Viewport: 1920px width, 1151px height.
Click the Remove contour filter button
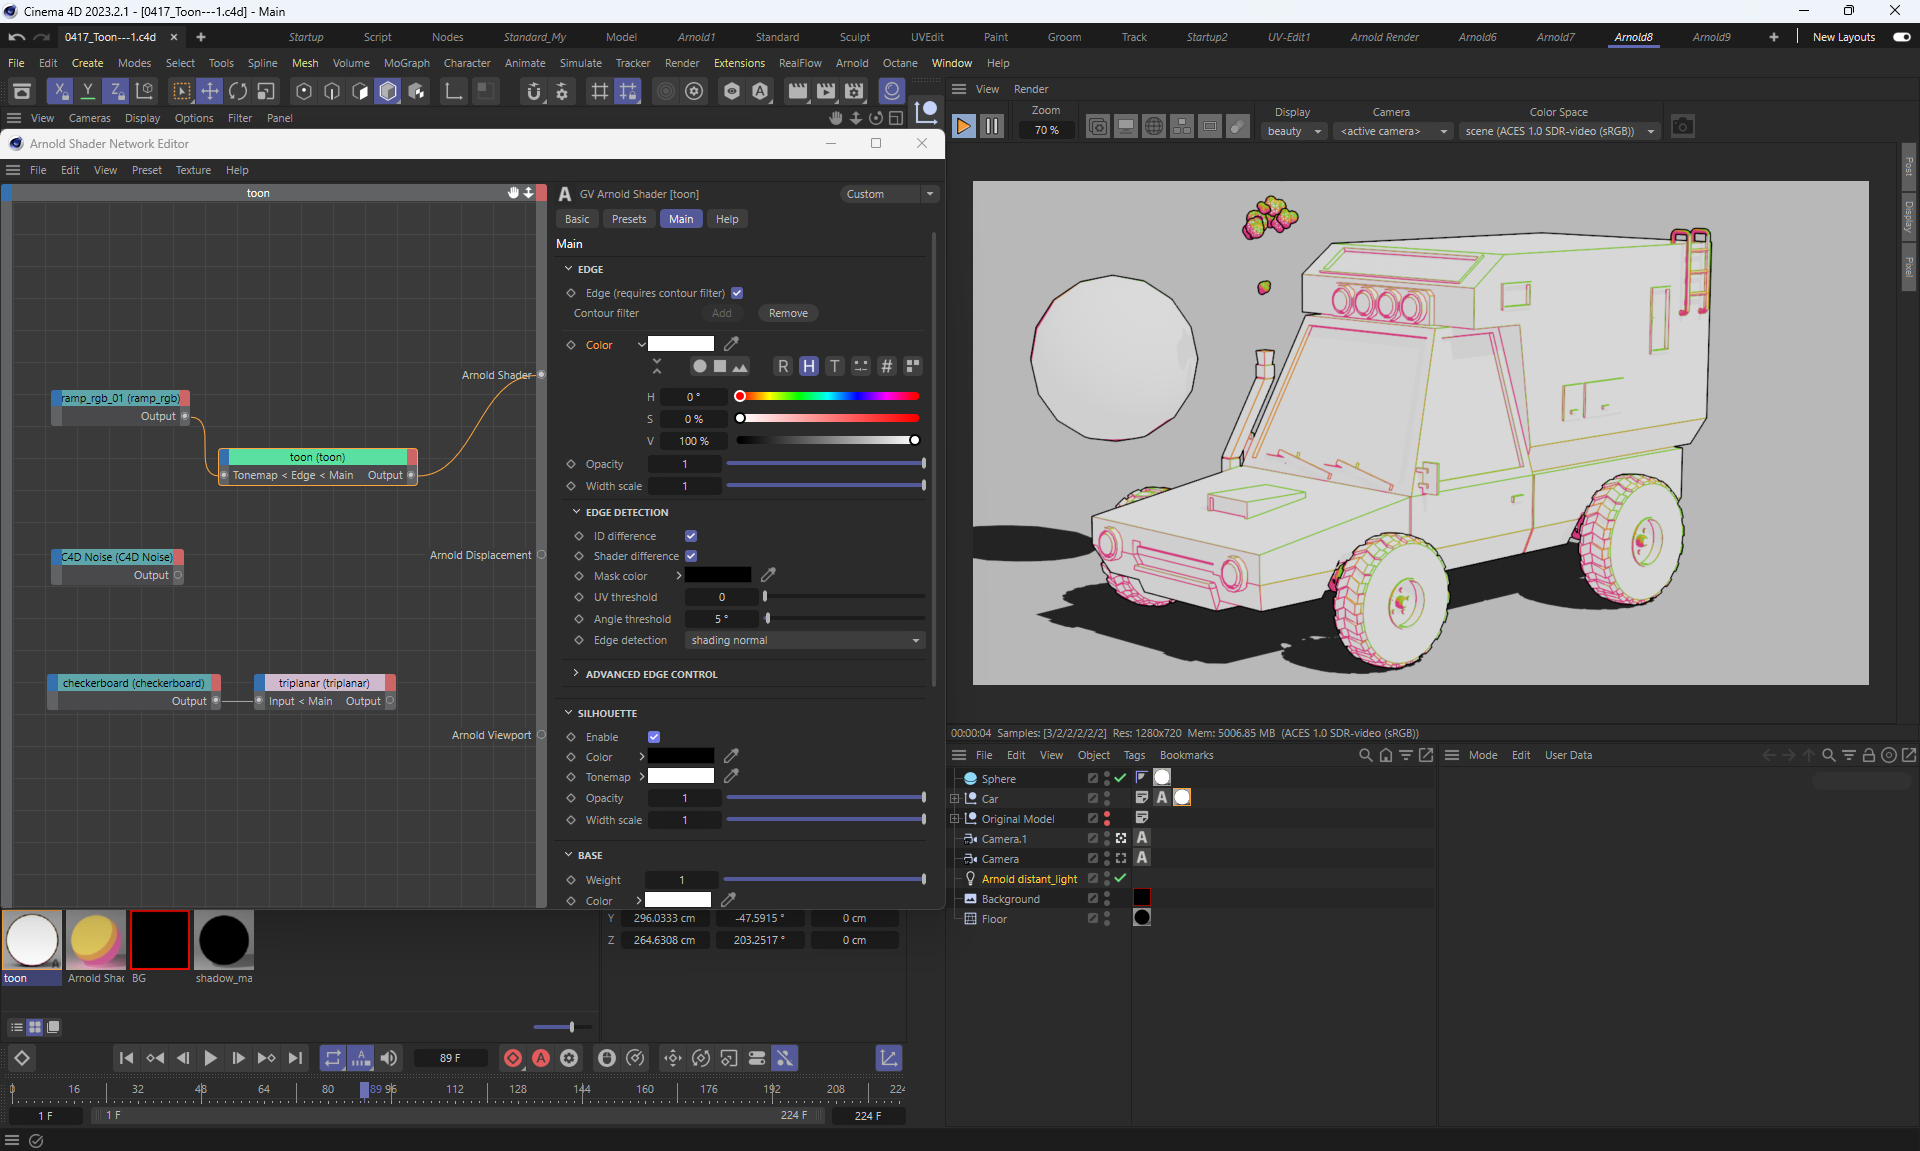click(x=788, y=313)
